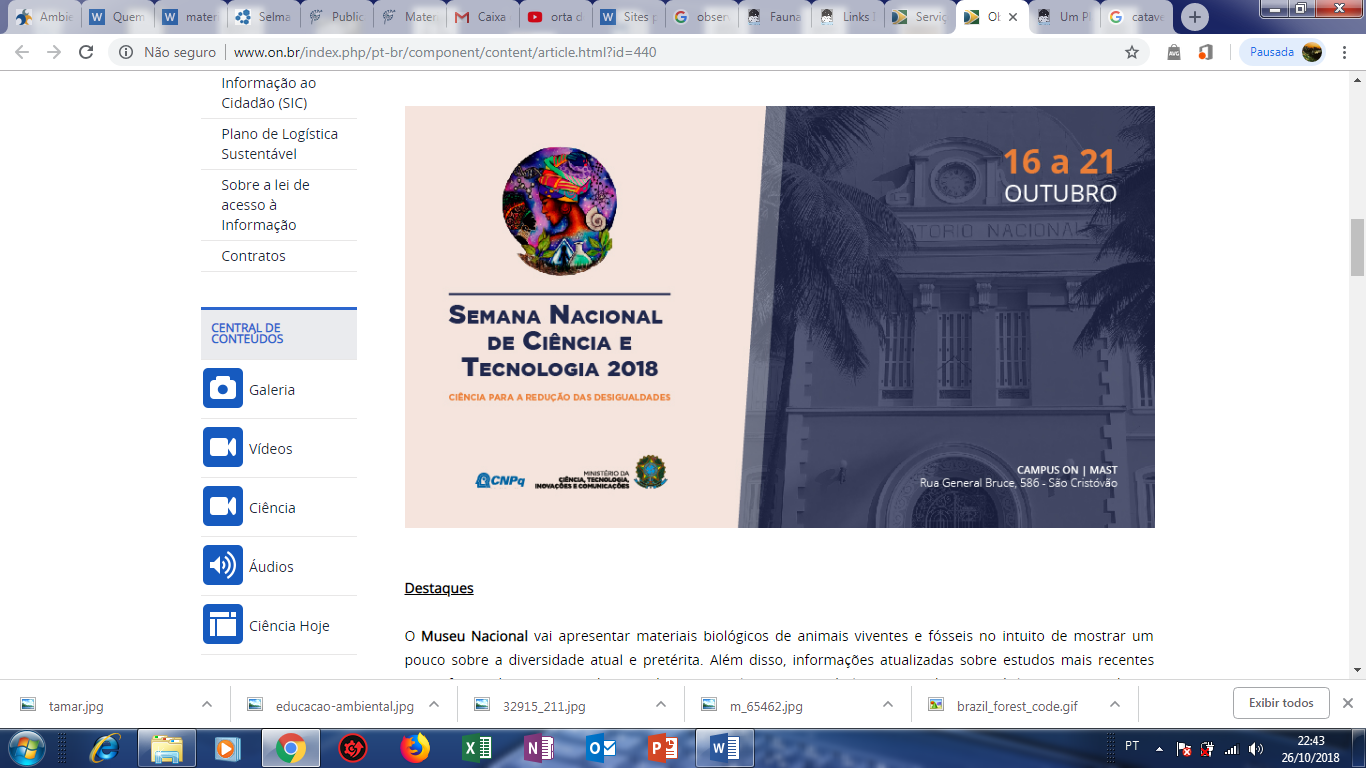Open the Galeria camera icon

point(223,389)
